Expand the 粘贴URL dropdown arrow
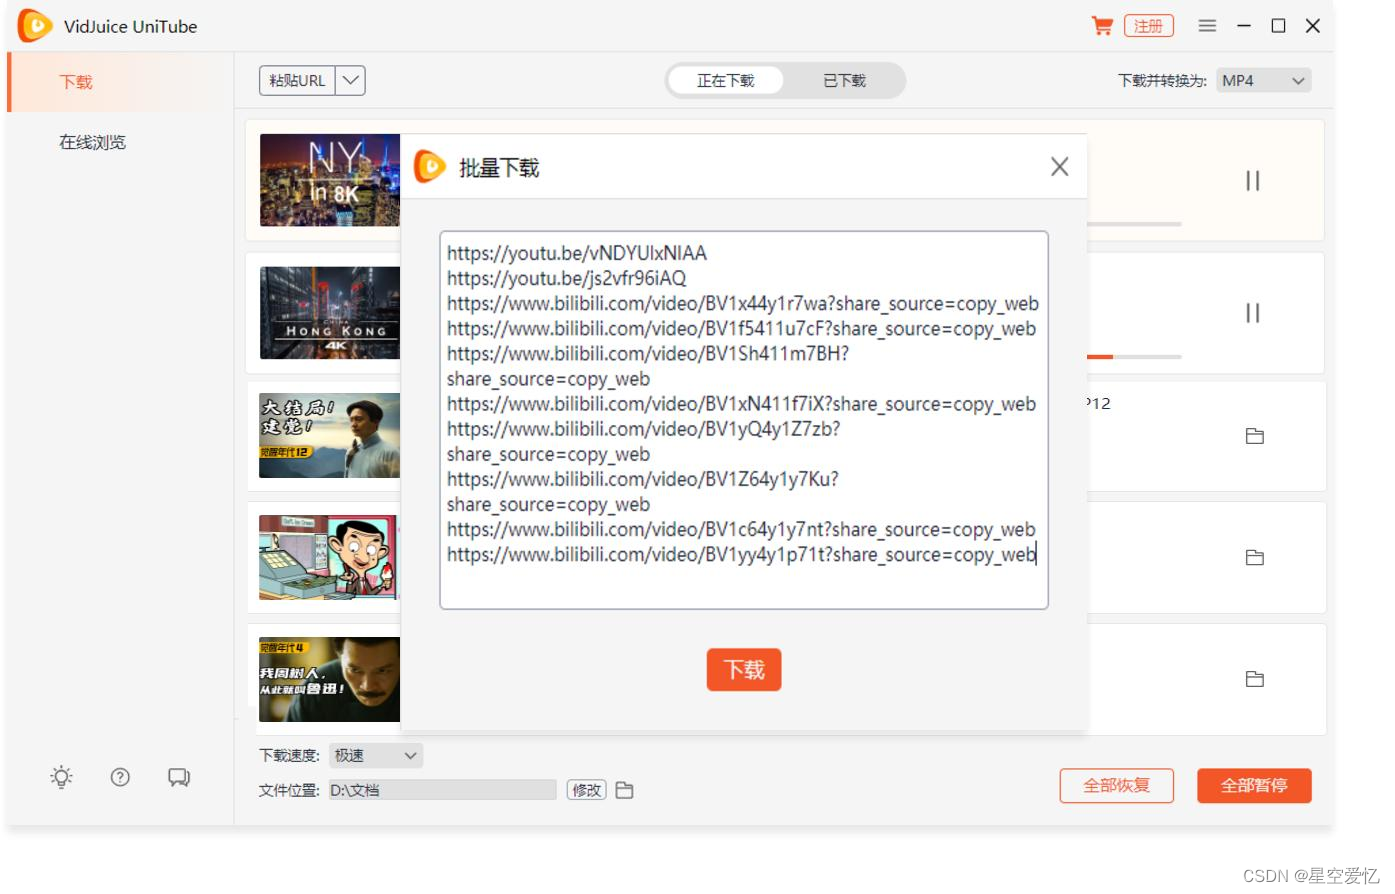 (350, 81)
